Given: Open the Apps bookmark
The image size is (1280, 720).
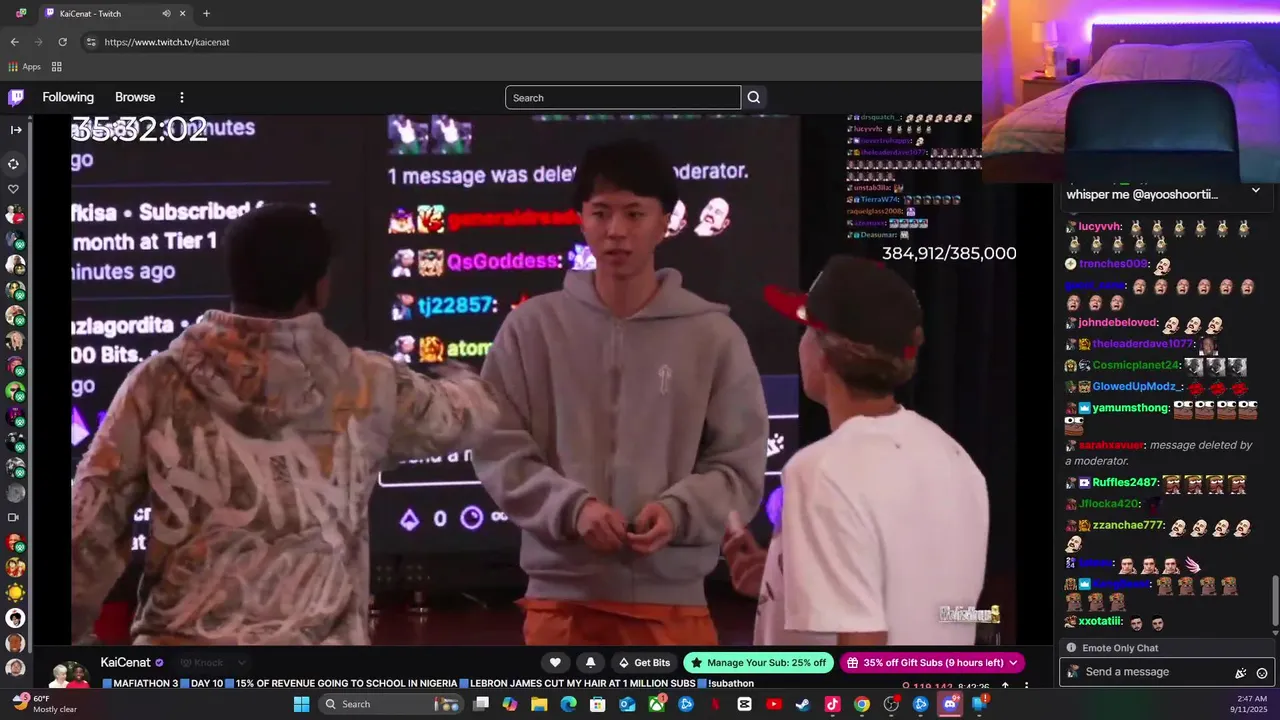Looking at the screenshot, I should [25, 67].
